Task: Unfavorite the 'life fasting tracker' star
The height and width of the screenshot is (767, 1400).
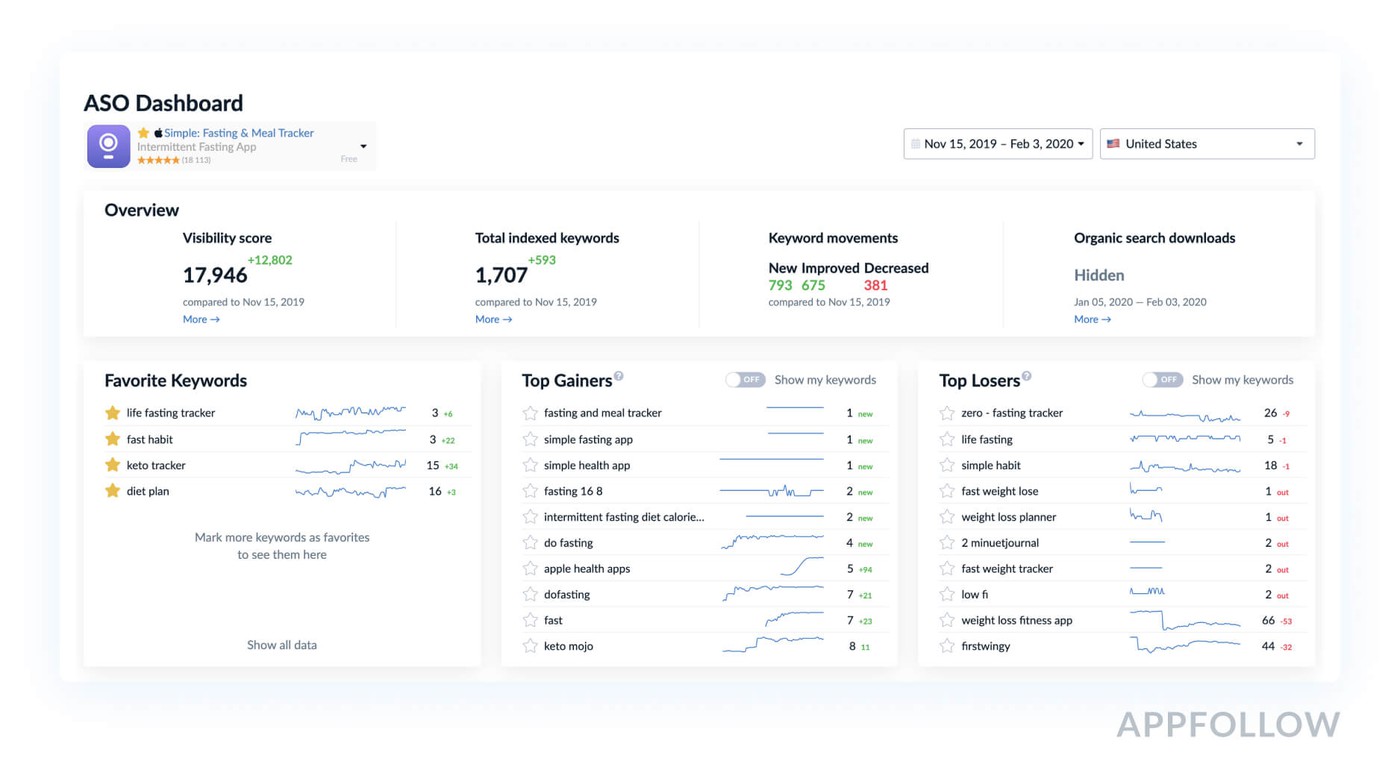Action: click(112, 413)
